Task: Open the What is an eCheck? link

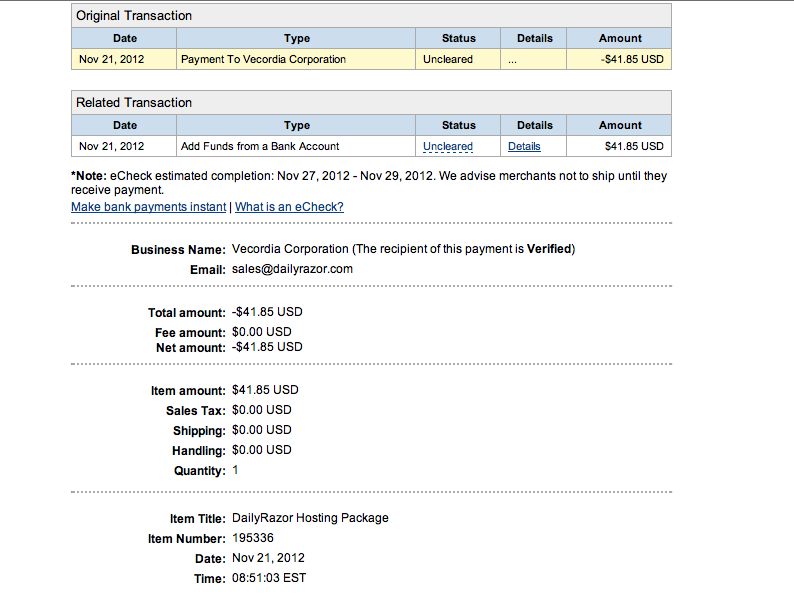Action: point(289,207)
